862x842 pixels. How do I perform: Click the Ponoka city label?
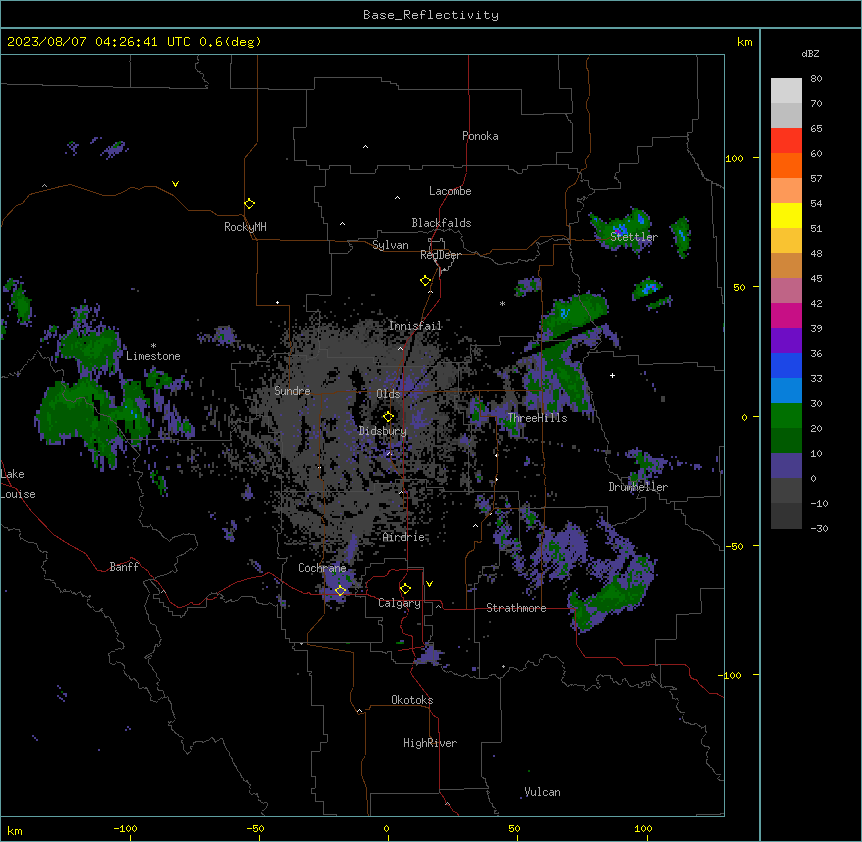click(480, 136)
